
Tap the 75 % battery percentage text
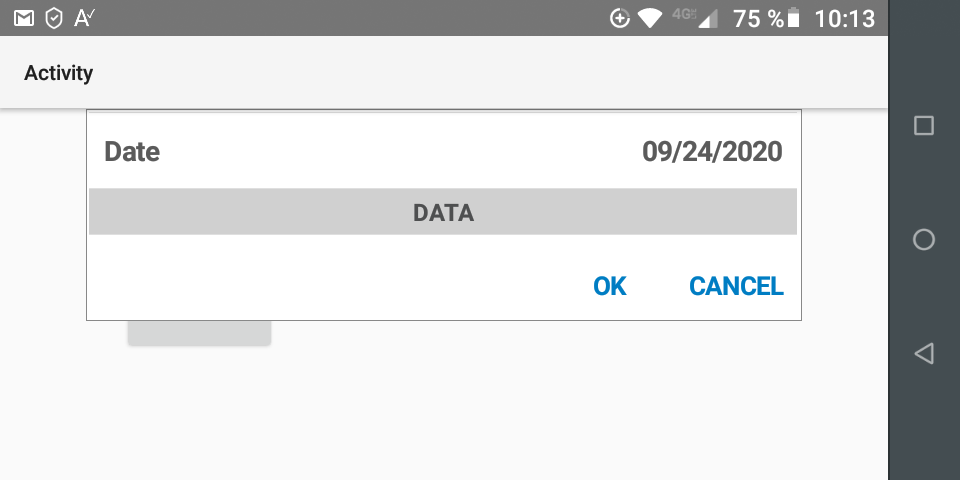pyautogui.click(x=758, y=18)
